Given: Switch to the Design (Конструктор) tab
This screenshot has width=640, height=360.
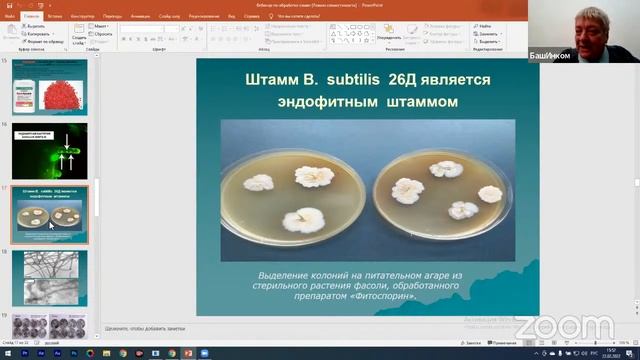Looking at the screenshot, I should [82, 16].
